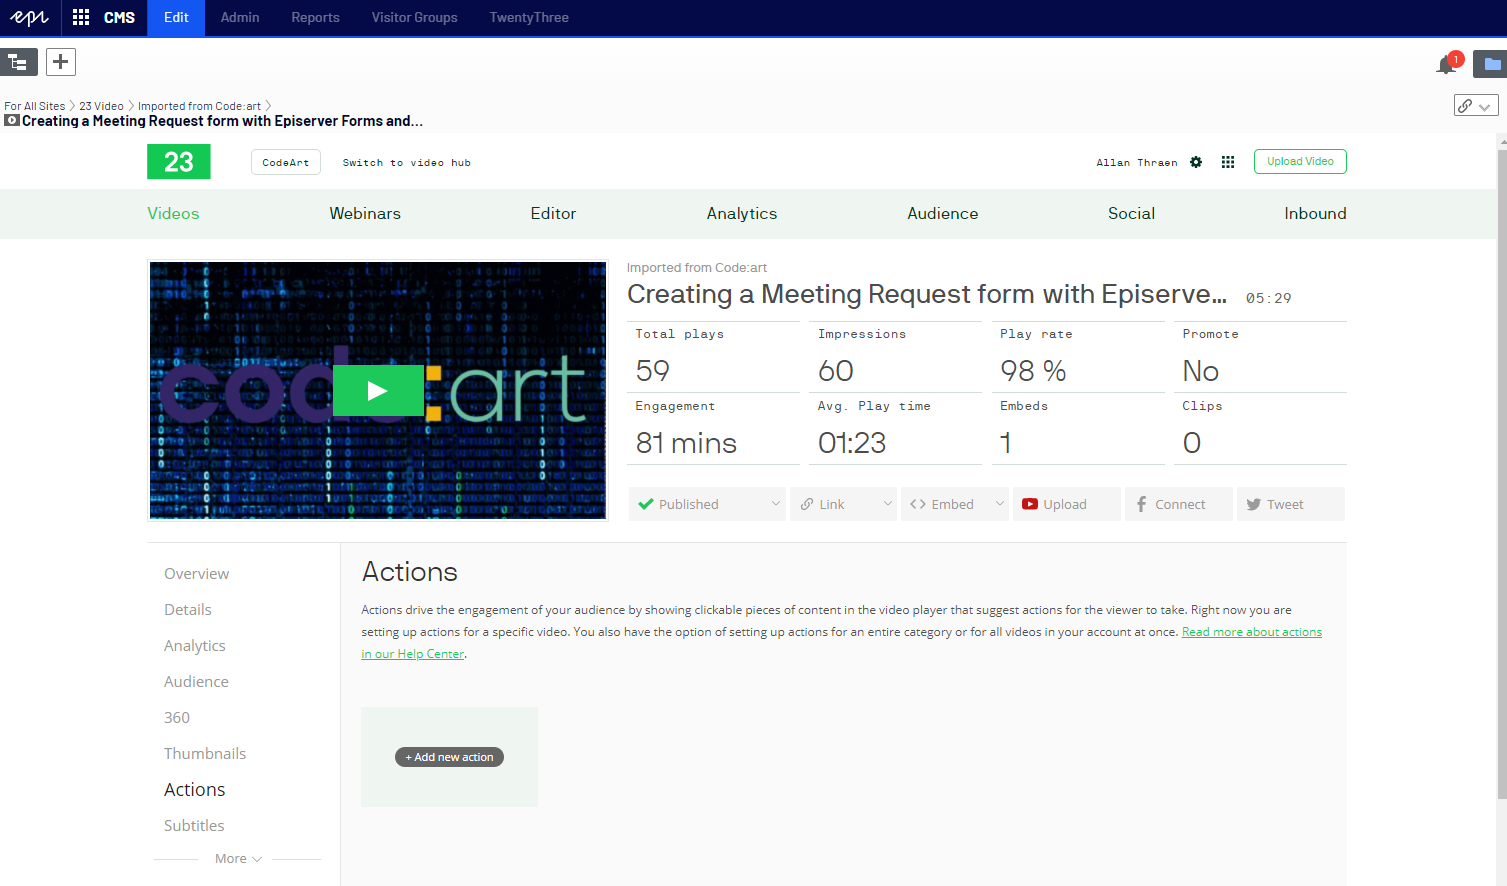Click the CodeArt workspace button
Image resolution: width=1507 pixels, height=886 pixels.
tap(286, 162)
